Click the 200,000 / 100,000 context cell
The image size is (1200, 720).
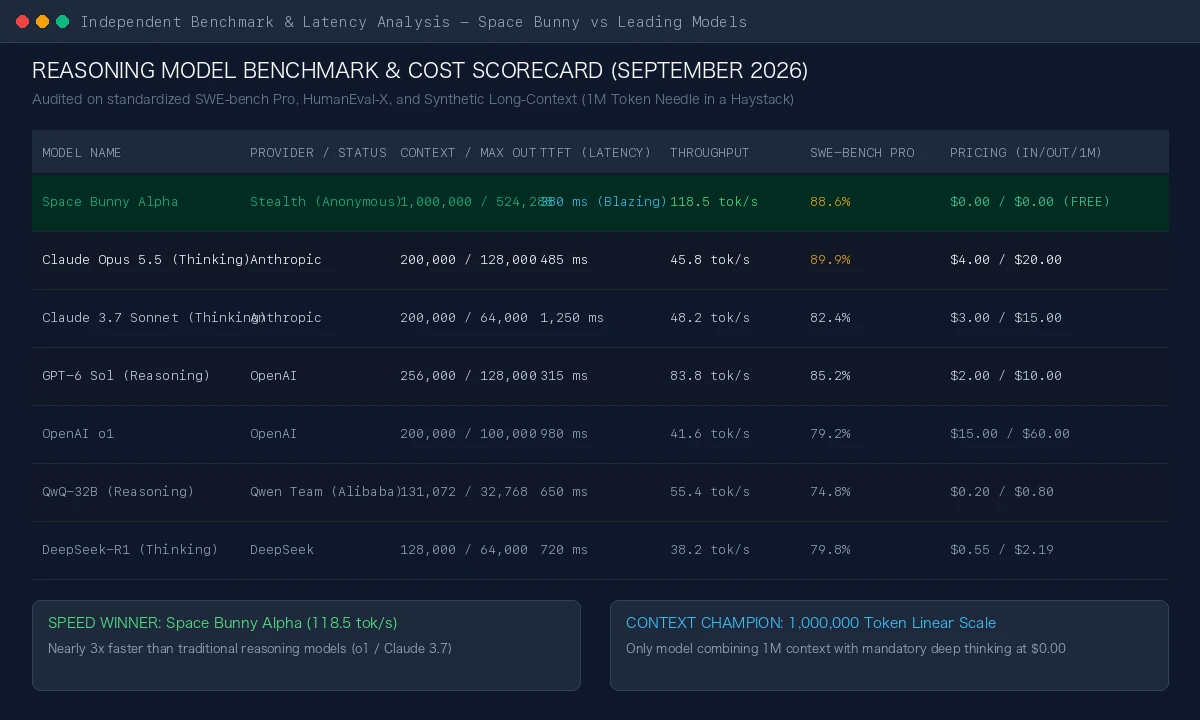coord(468,434)
